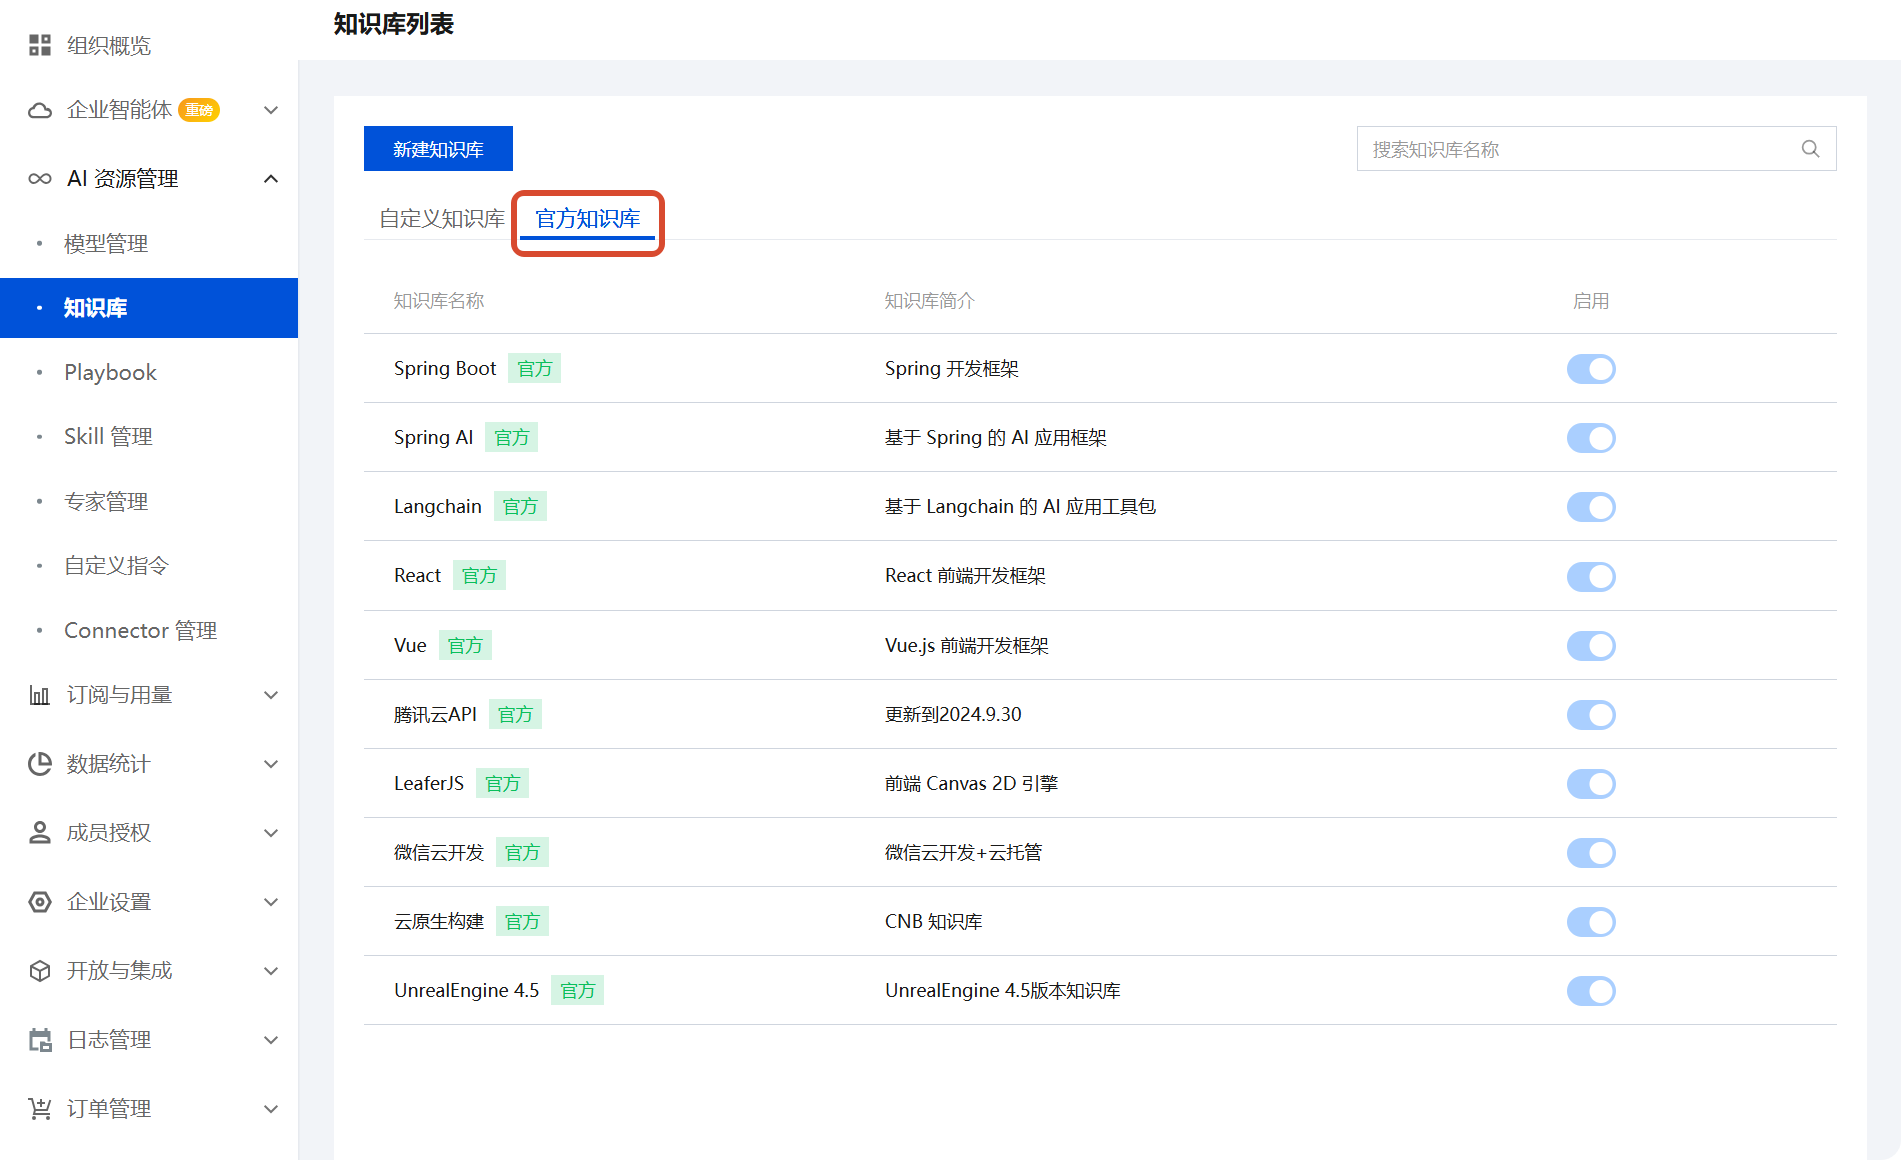Disable the Spring Boot knowledge base toggle
Viewport: 1901px width, 1160px height.
point(1591,369)
